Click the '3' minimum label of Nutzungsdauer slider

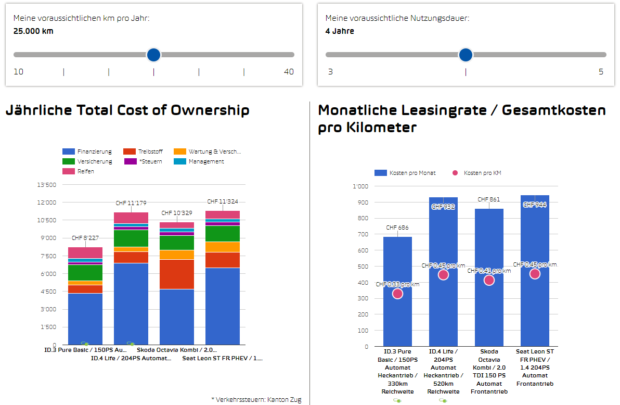pyautogui.click(x=330, y=72)
